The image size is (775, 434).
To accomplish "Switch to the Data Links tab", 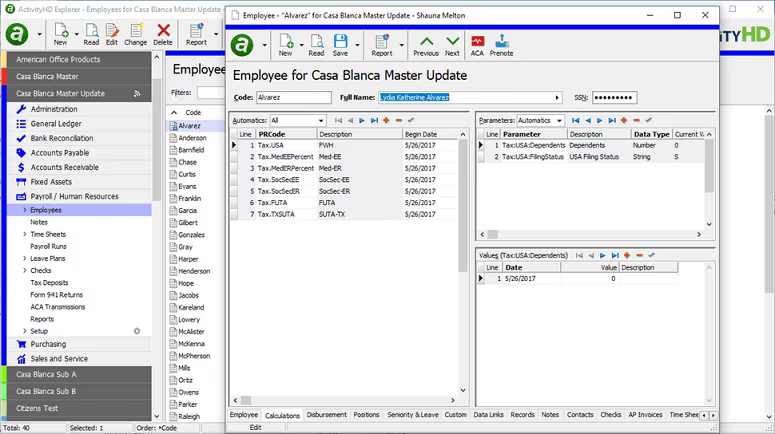I will (x=488, y=415).
